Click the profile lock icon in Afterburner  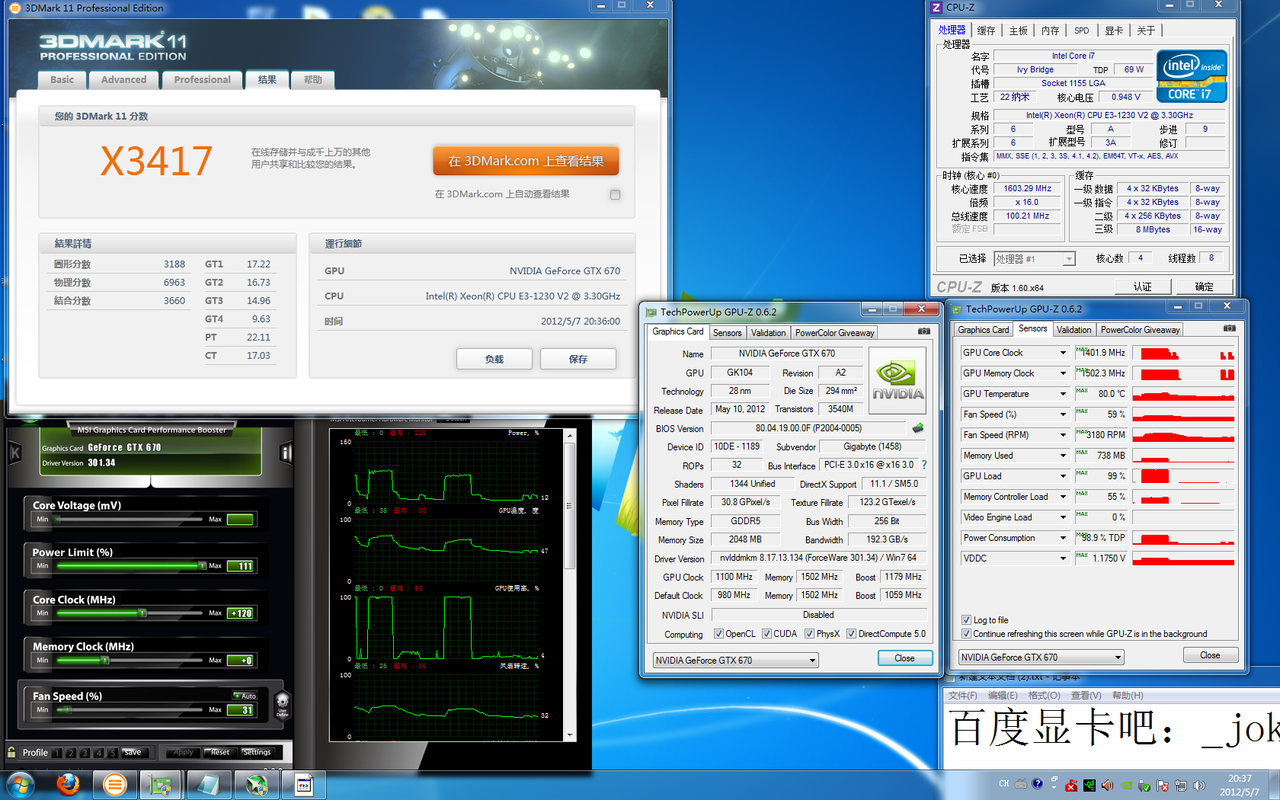click(11, 752)
